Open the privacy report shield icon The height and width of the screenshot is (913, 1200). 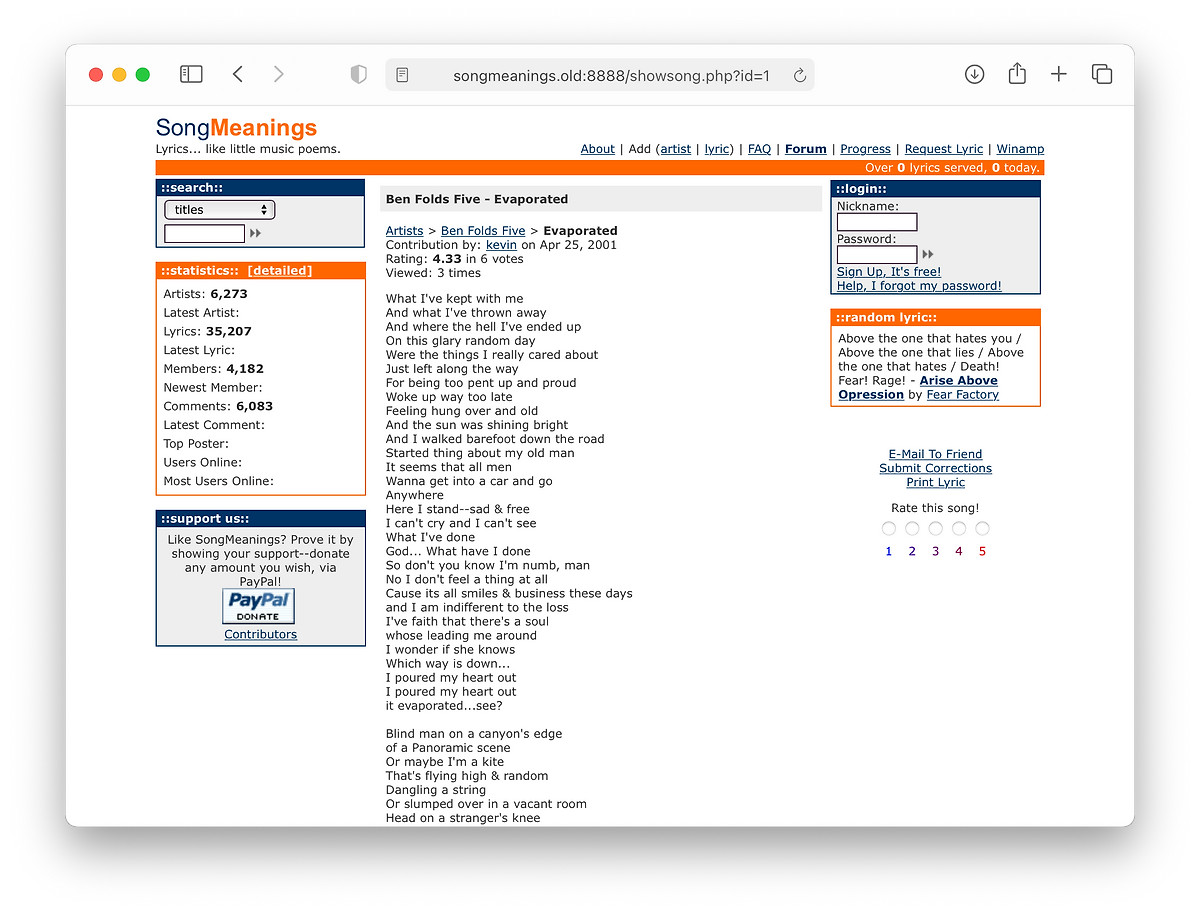point(359,74)
